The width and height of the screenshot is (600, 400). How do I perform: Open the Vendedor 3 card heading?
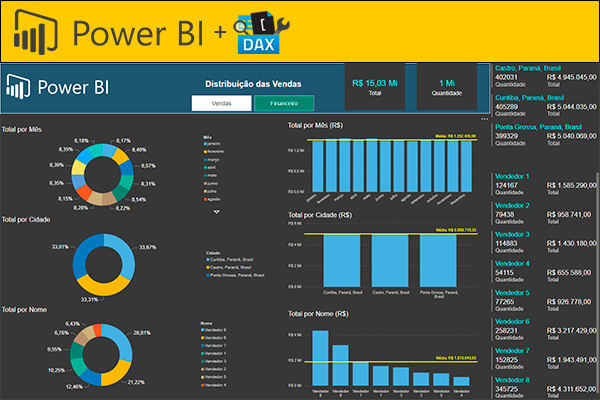coord(512,234)
